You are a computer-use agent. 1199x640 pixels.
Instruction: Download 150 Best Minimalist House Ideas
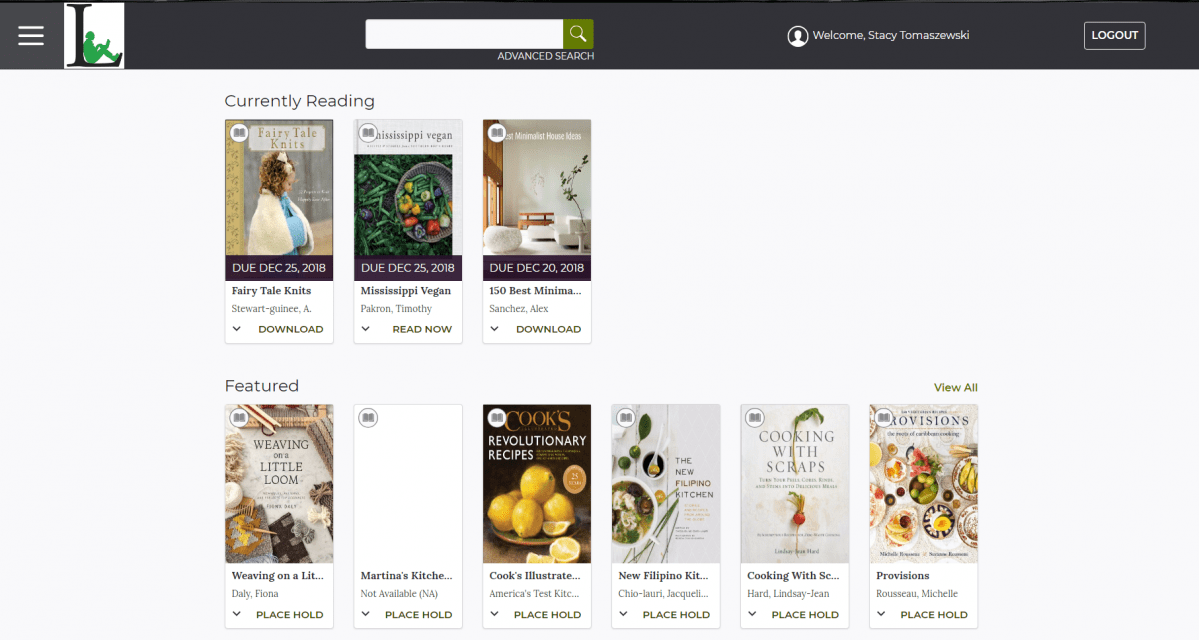click(x=548, y=330)
